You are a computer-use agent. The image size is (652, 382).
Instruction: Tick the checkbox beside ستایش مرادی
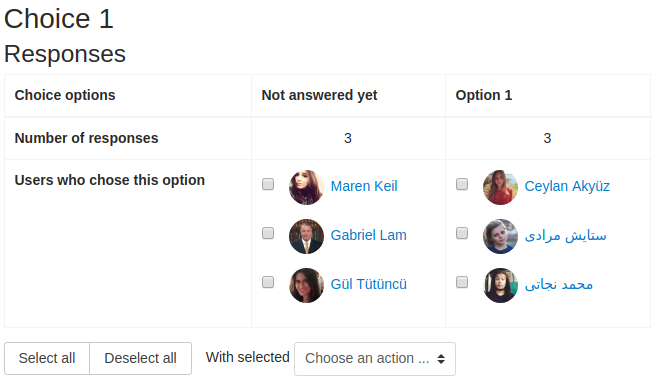tap(462, 233)
